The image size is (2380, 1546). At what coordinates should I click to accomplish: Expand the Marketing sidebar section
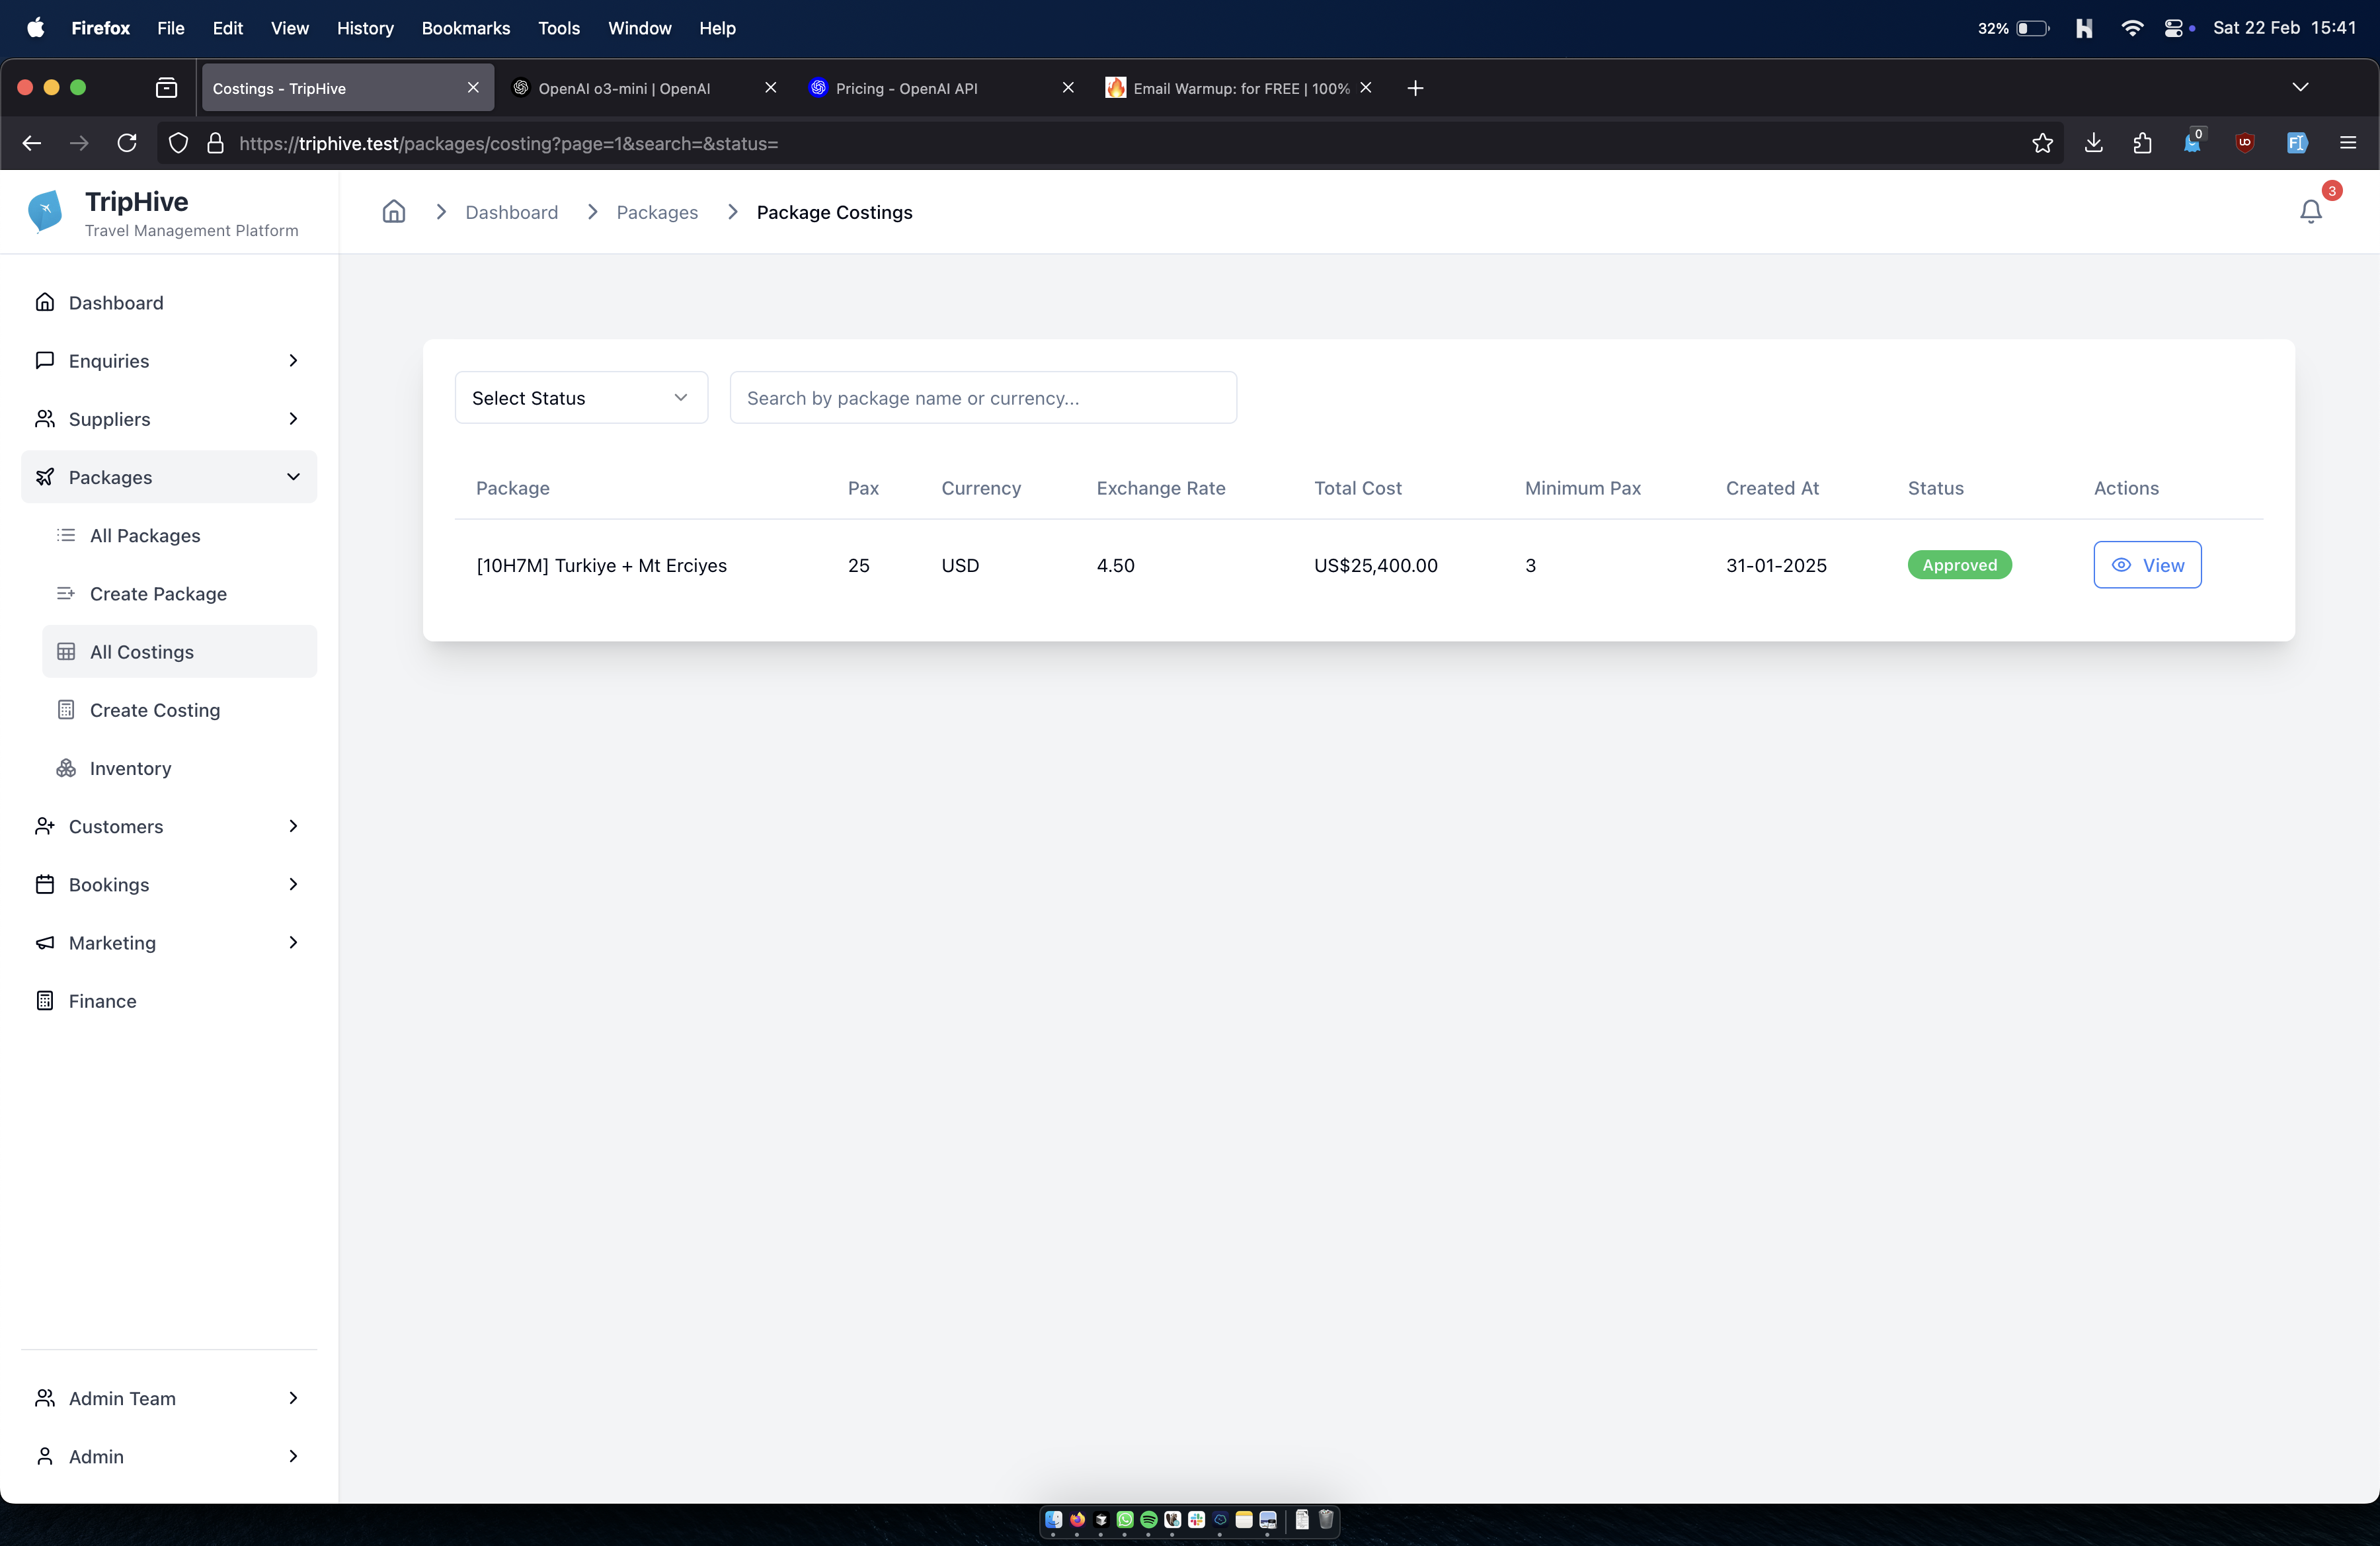pyautogui.click(x=293, y=942)
